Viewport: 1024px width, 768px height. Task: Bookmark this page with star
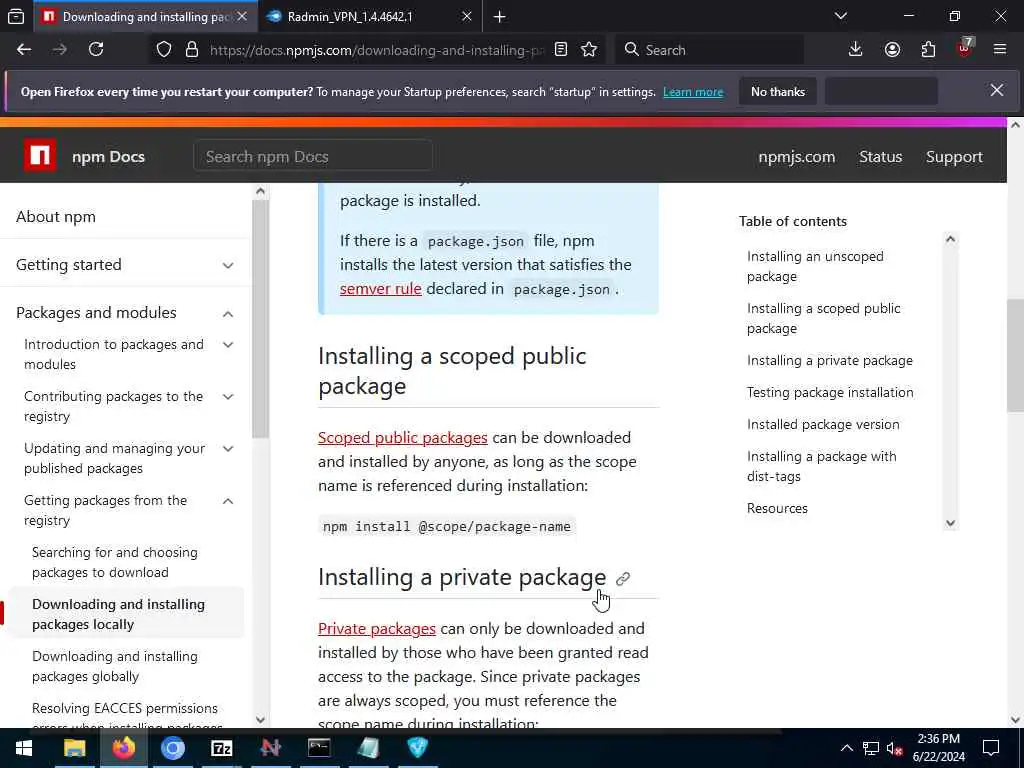(x=589, y=50)
